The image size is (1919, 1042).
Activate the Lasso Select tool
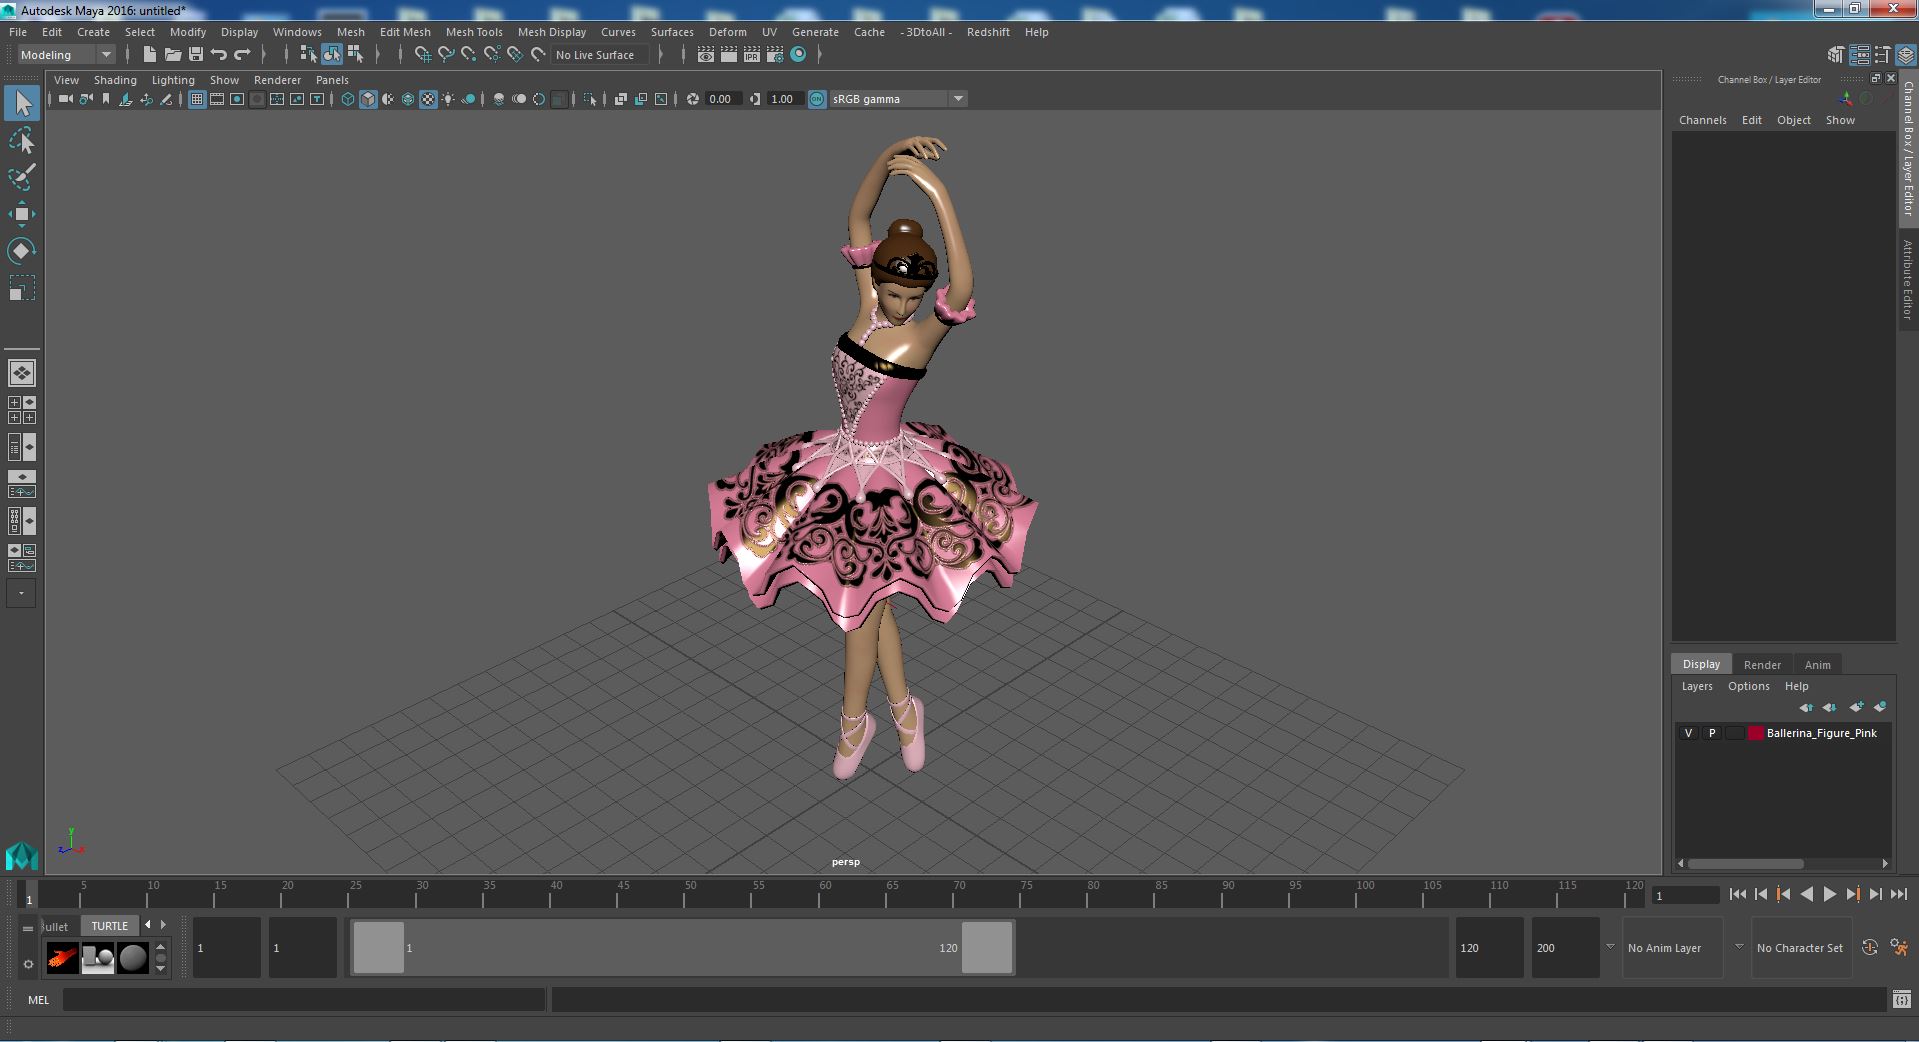point(22,141)
